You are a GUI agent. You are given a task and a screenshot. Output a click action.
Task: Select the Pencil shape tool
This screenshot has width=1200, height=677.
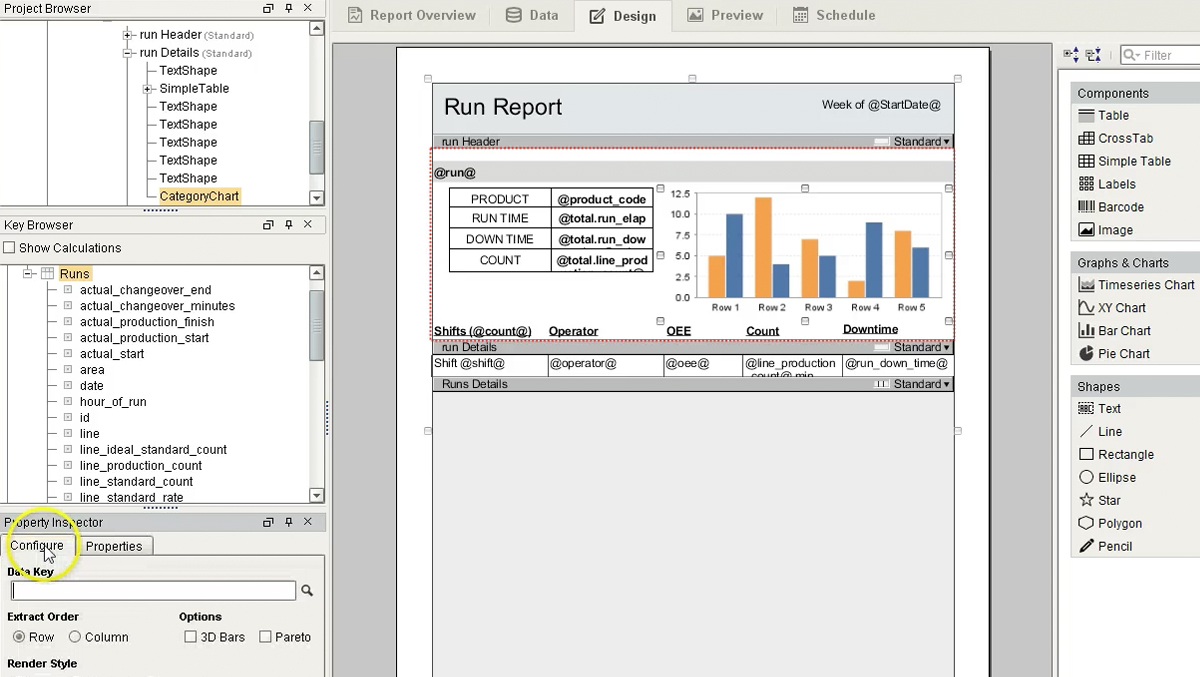pos(1111,546)
